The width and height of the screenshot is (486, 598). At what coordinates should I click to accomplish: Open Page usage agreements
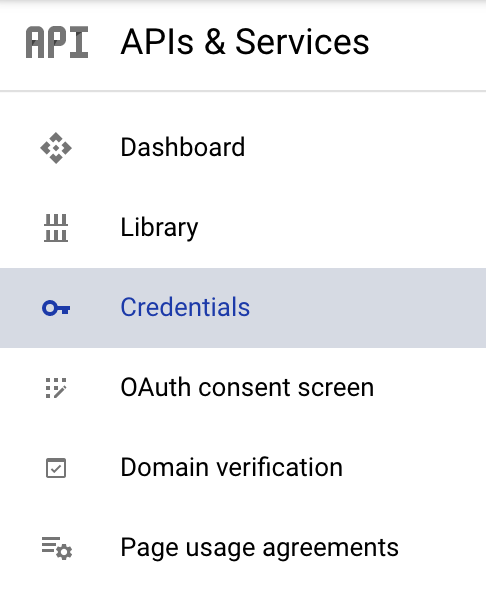pos(243,548)
